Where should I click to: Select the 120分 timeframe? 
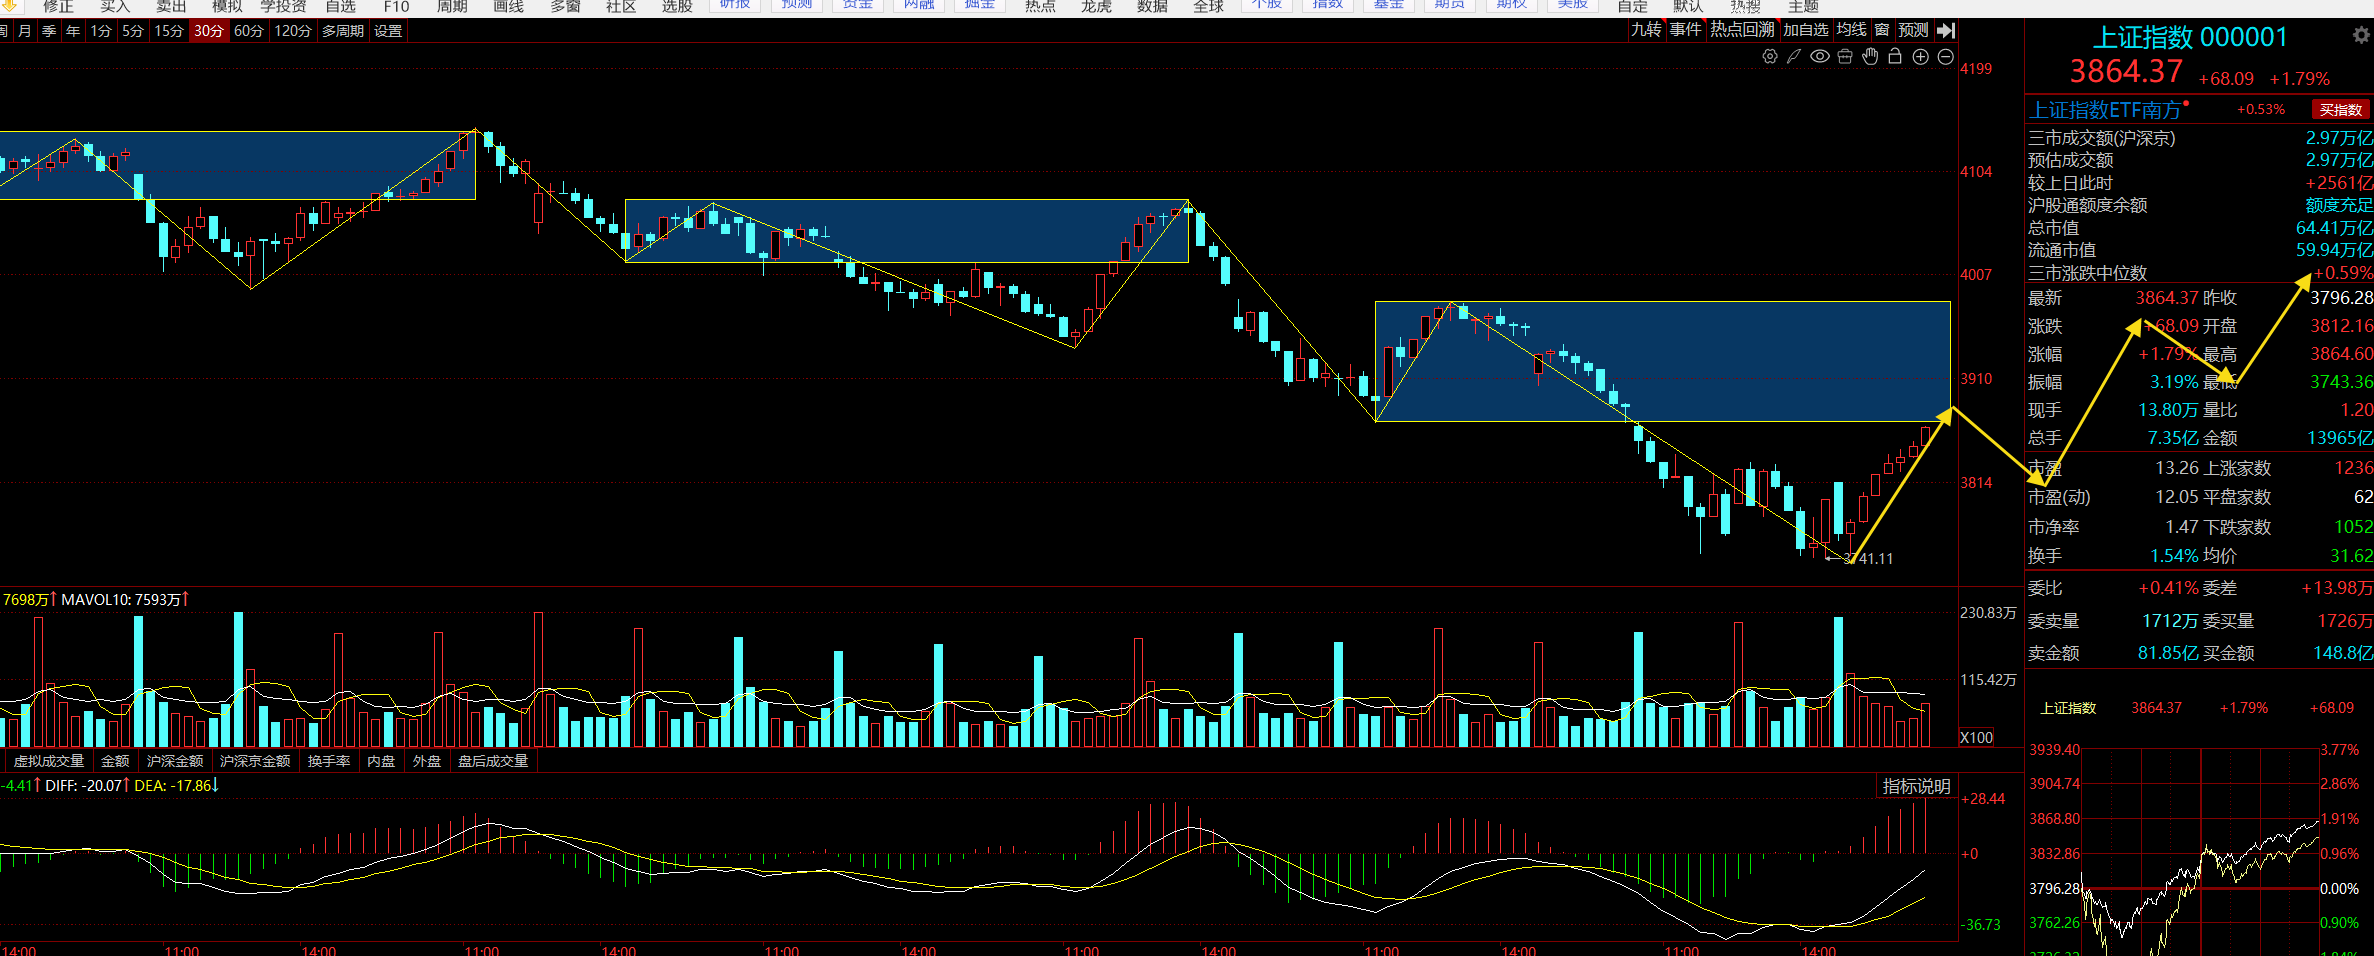(x=293, y=31)
